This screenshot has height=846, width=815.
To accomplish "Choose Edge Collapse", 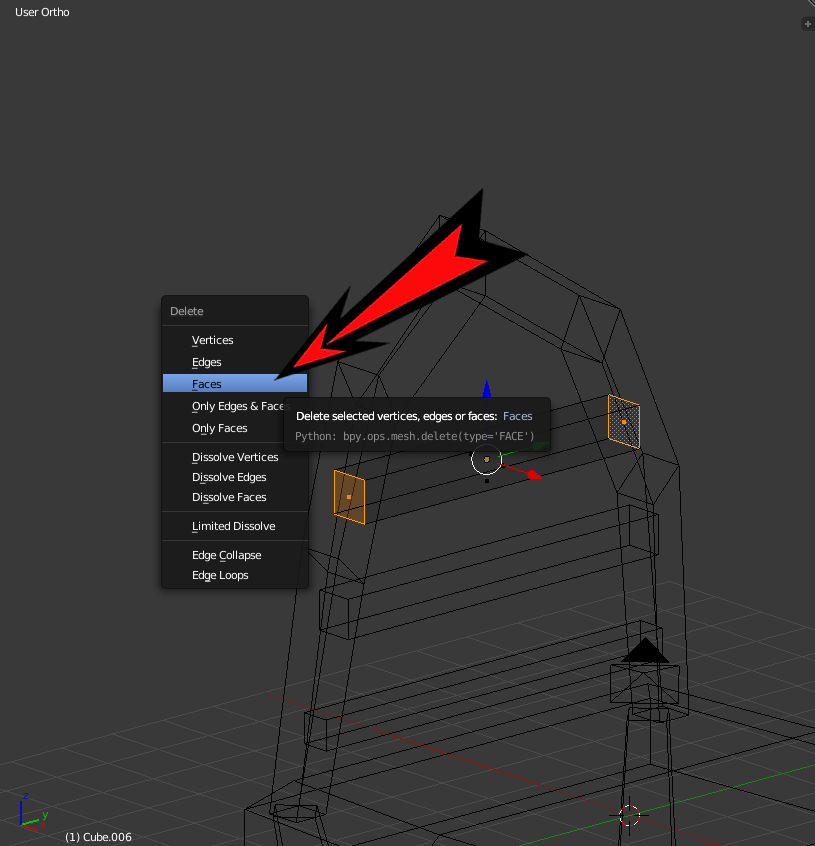I will click(x=235, y=555).
